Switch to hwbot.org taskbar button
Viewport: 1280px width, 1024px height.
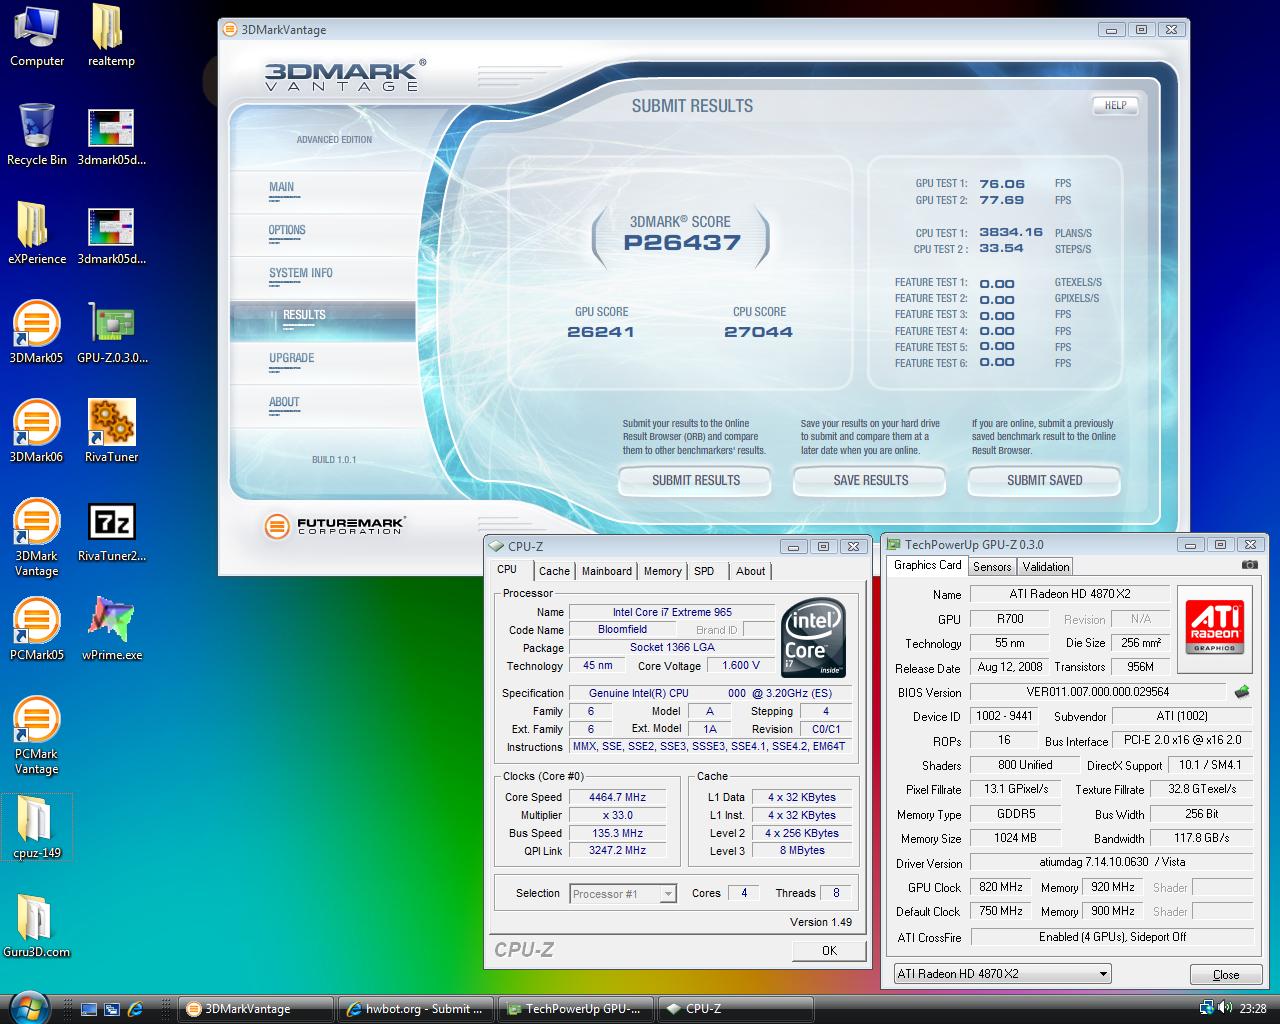pyautogui.click(x=416, y=1009)
